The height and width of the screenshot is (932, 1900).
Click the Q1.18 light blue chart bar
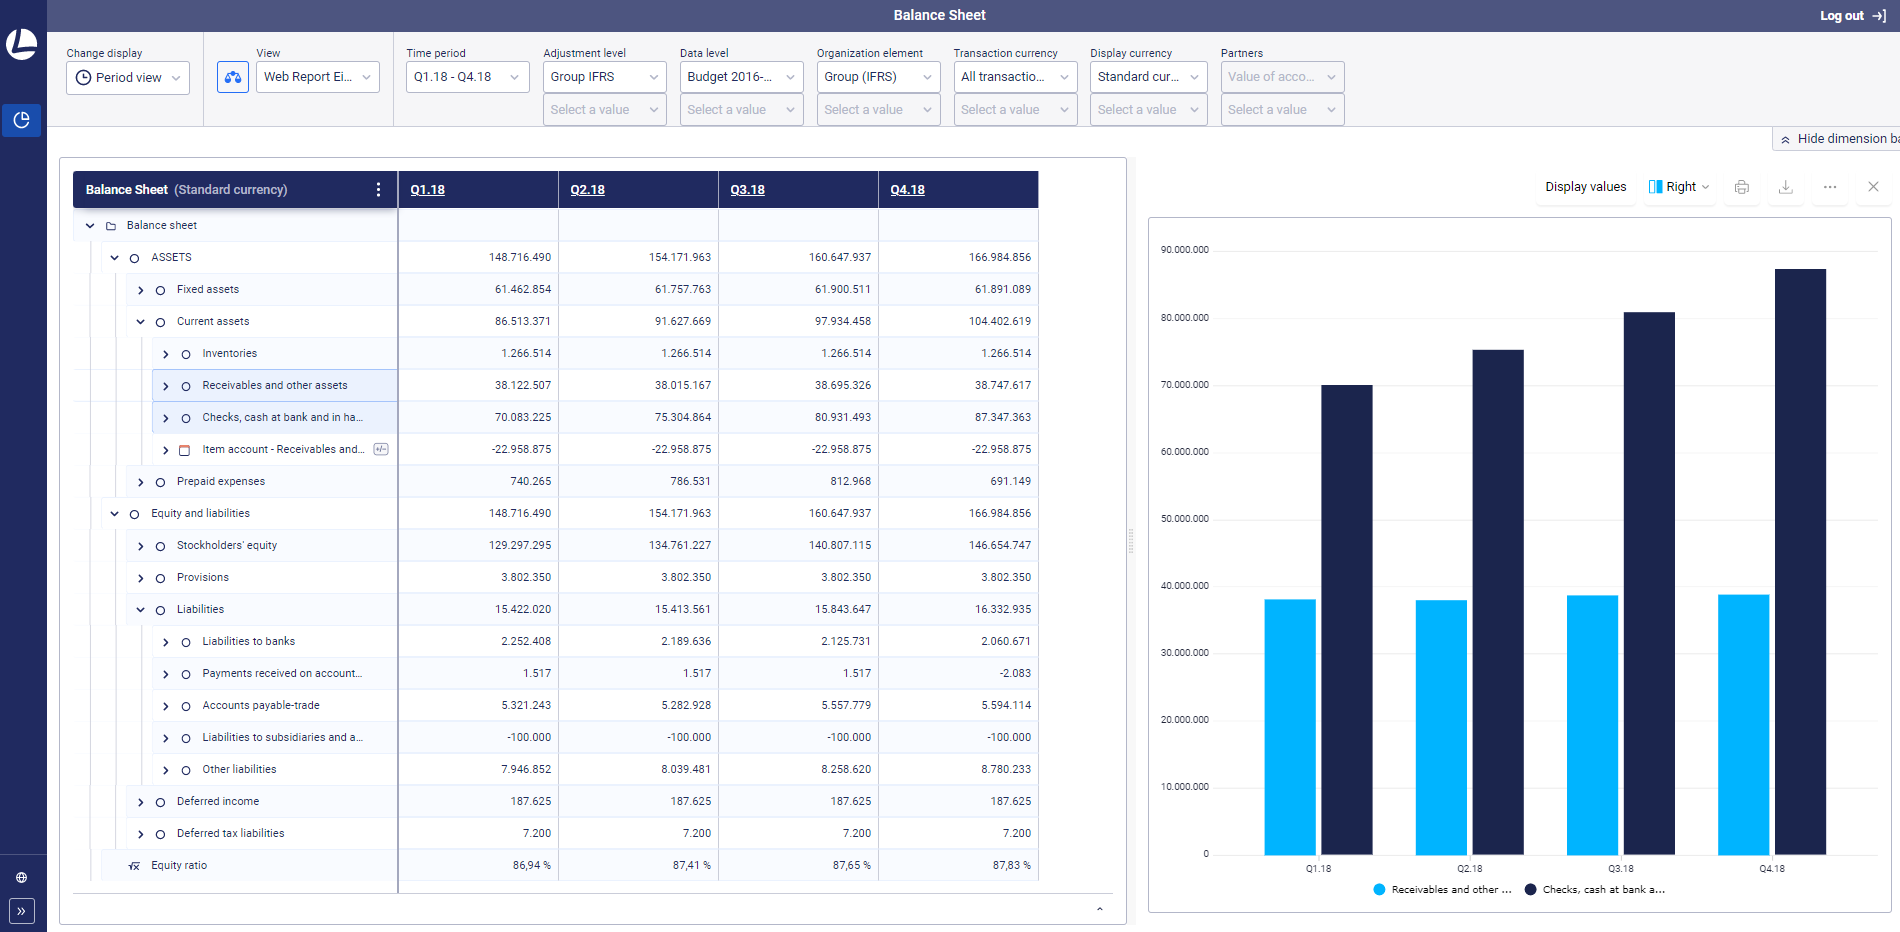click(1290, 727)
